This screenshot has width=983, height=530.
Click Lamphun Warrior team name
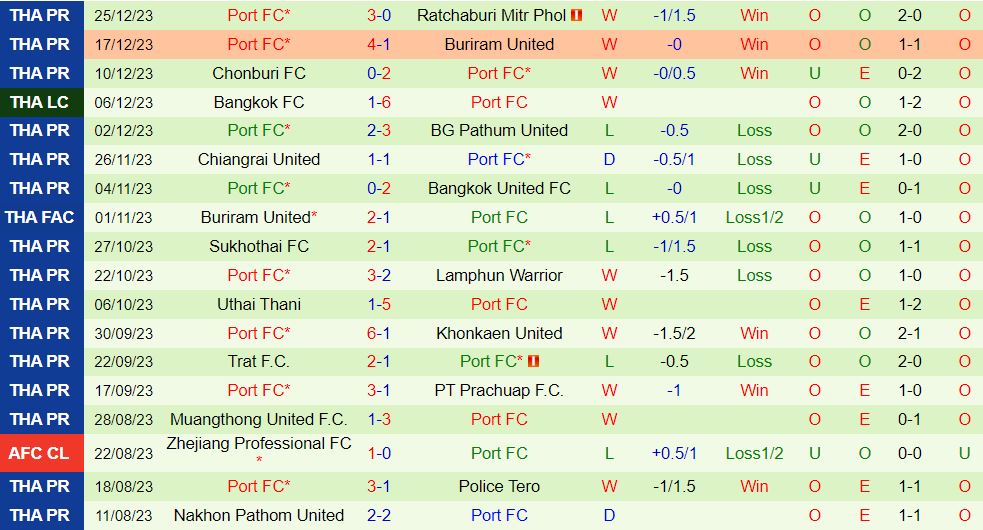(499, 275)
